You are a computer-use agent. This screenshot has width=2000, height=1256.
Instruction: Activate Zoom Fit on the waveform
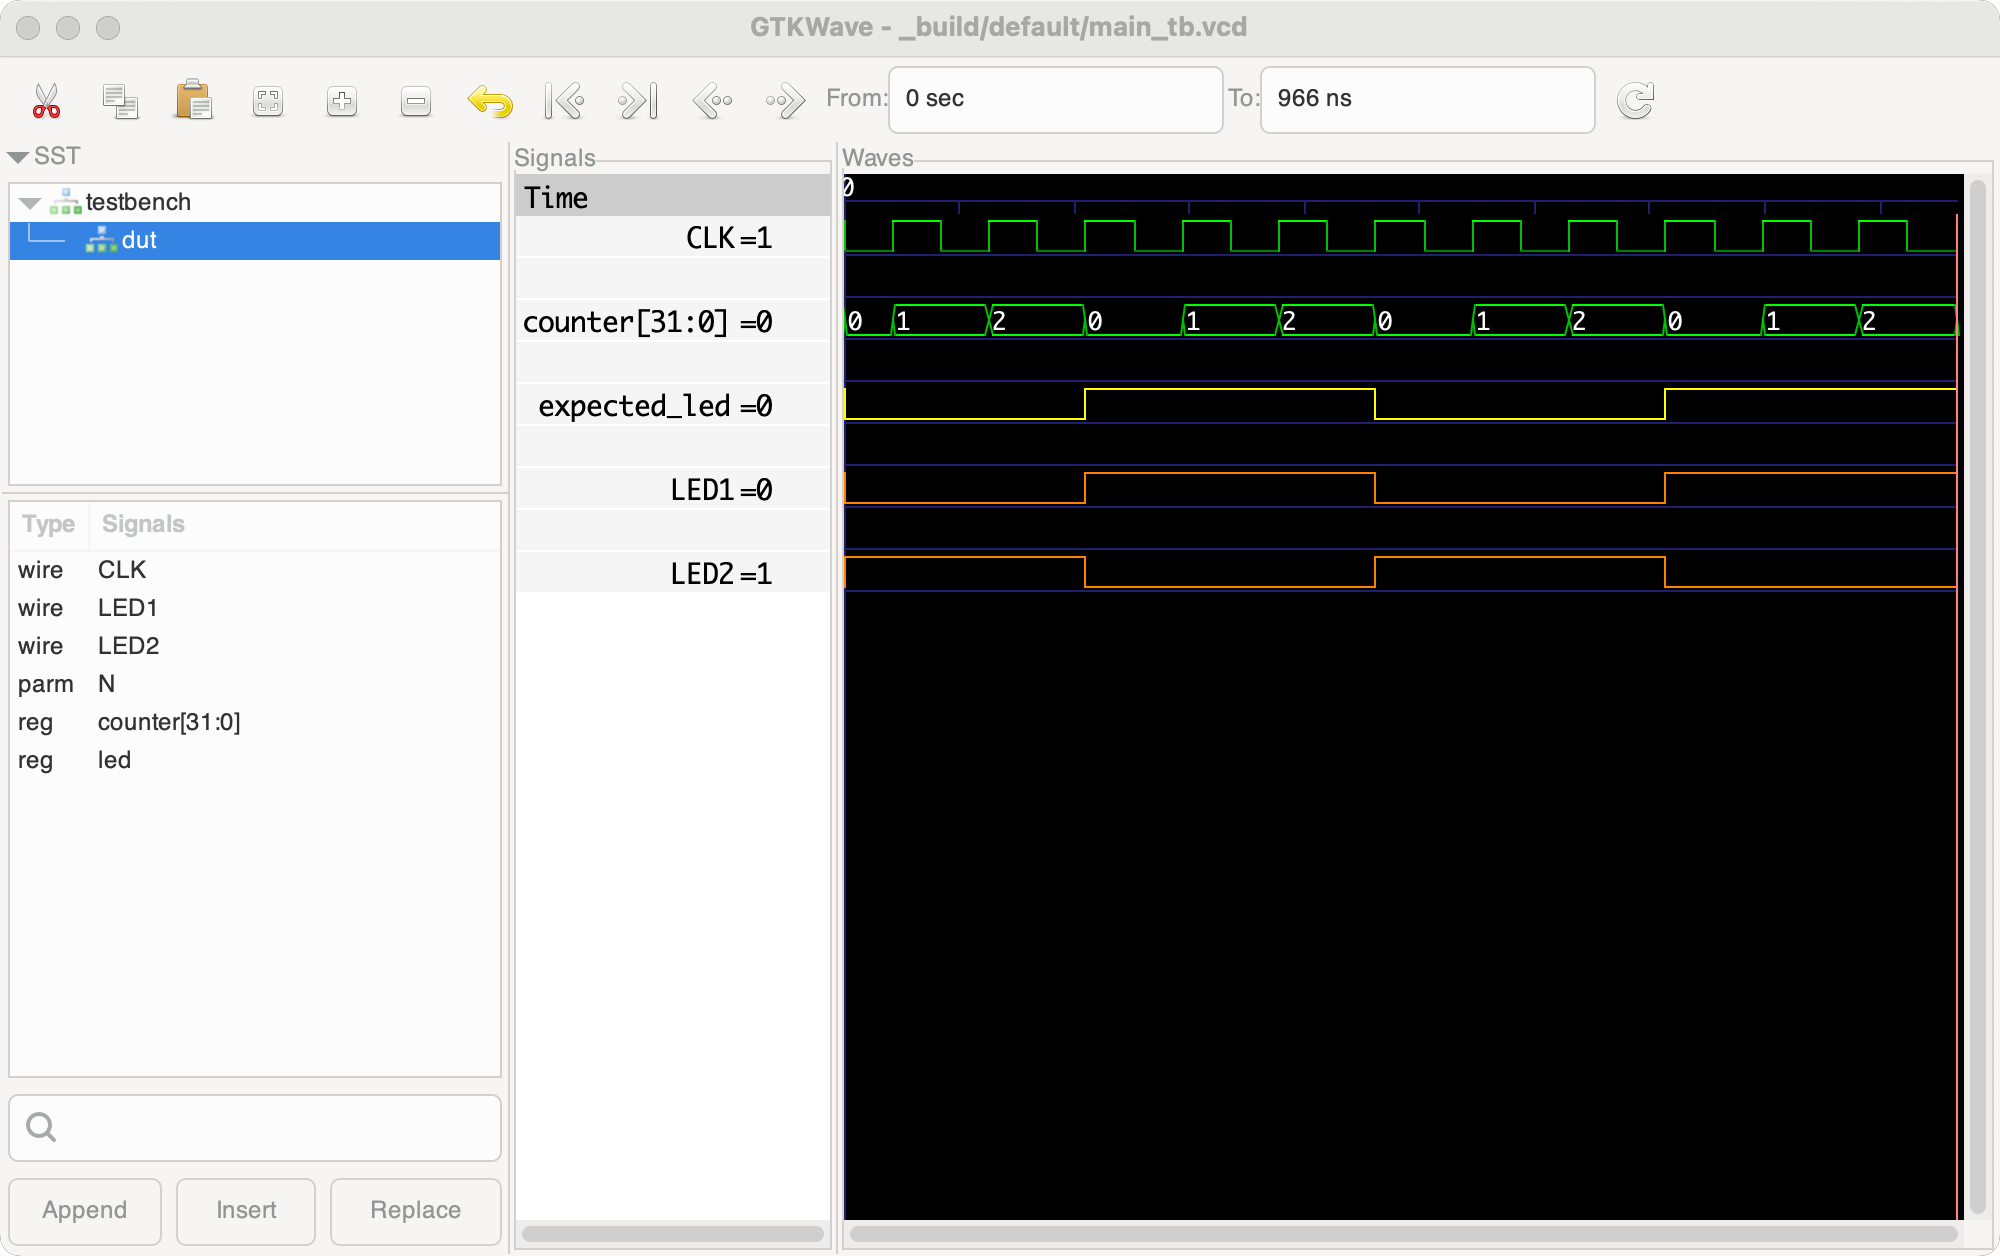pos(267,100)
